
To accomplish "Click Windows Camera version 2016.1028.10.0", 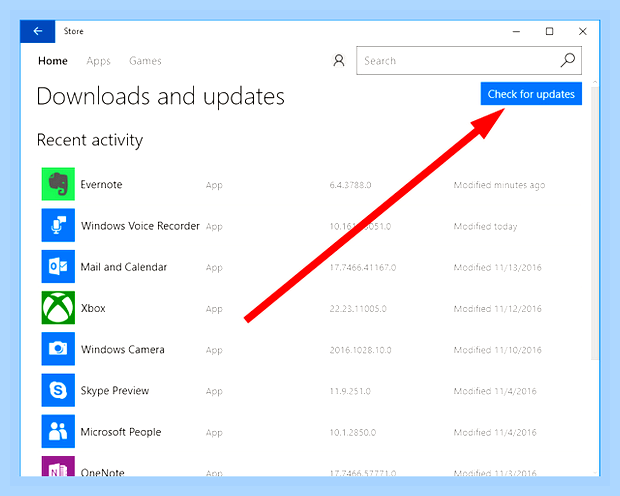I will coord(360,350).
